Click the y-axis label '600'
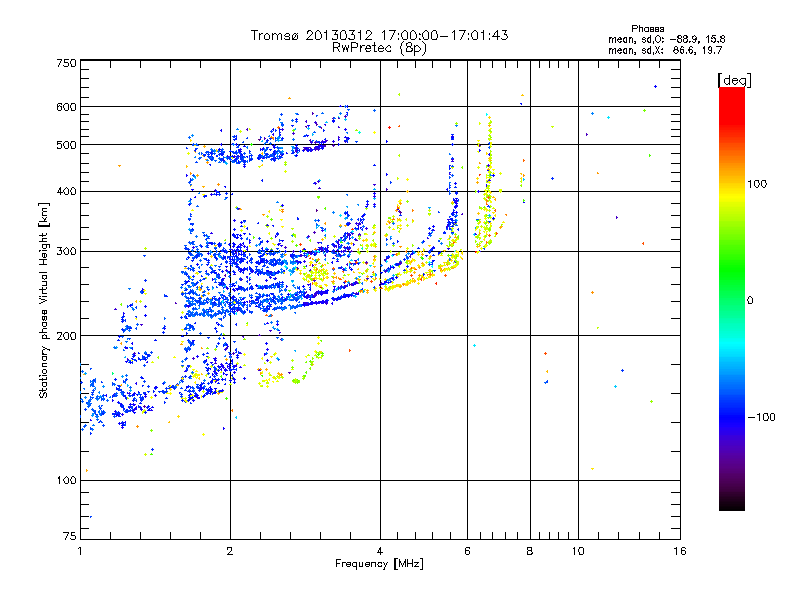The height and width of the screenshot is (600, 800). 67,107
